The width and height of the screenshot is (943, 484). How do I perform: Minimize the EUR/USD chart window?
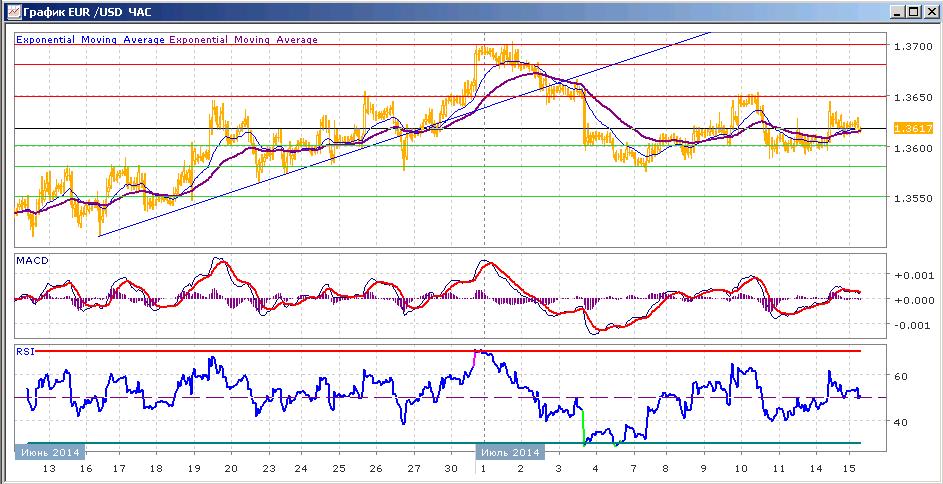[899, 11]
